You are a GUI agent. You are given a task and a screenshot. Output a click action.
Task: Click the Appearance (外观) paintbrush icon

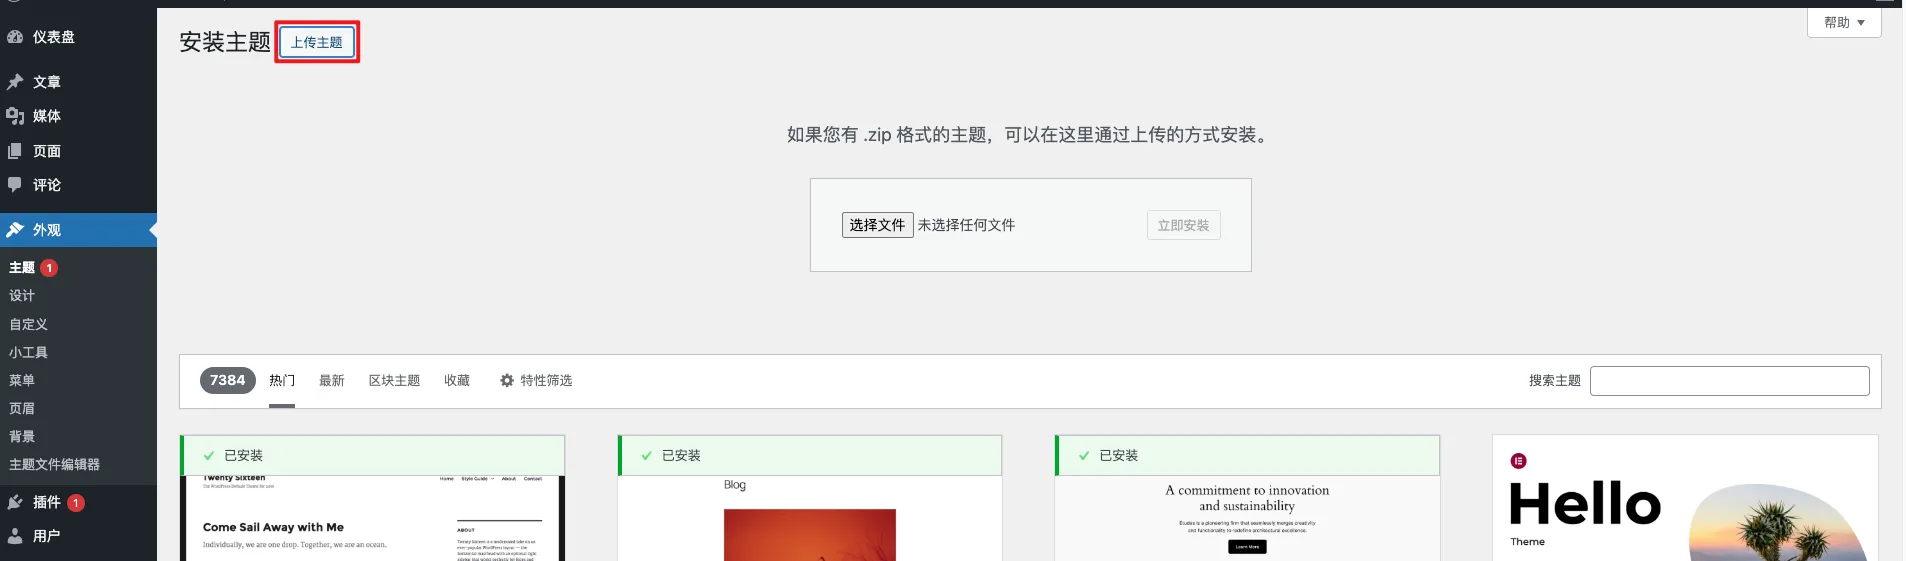pos(15,230)
